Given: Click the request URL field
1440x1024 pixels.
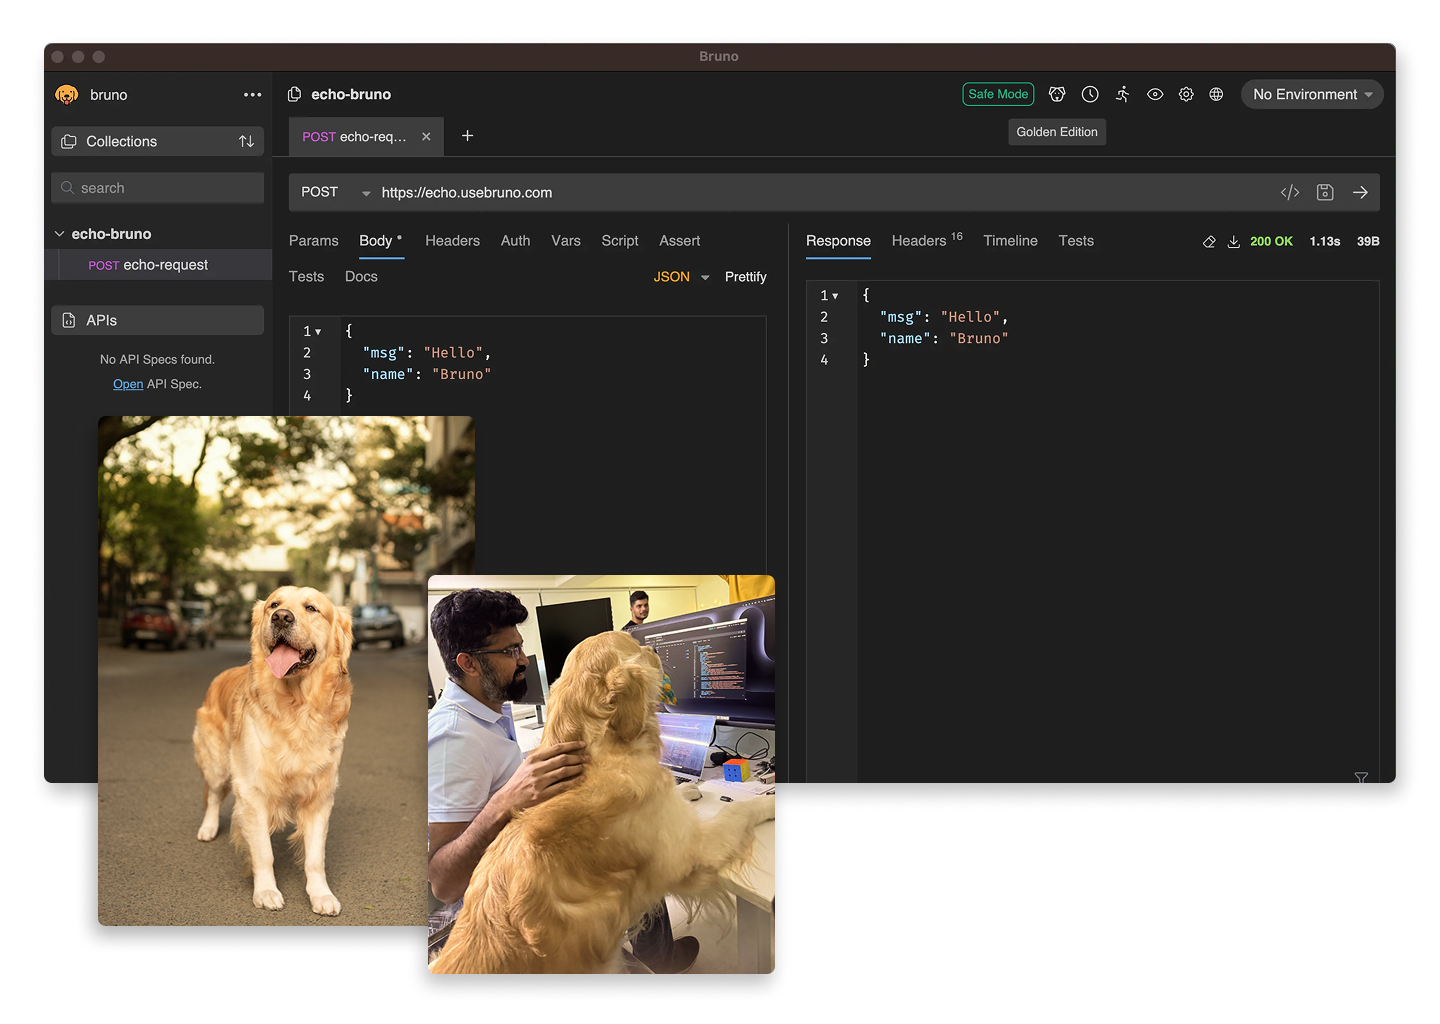Looking at the screenshot, I should pyautogui.click(x=820, y=192).
